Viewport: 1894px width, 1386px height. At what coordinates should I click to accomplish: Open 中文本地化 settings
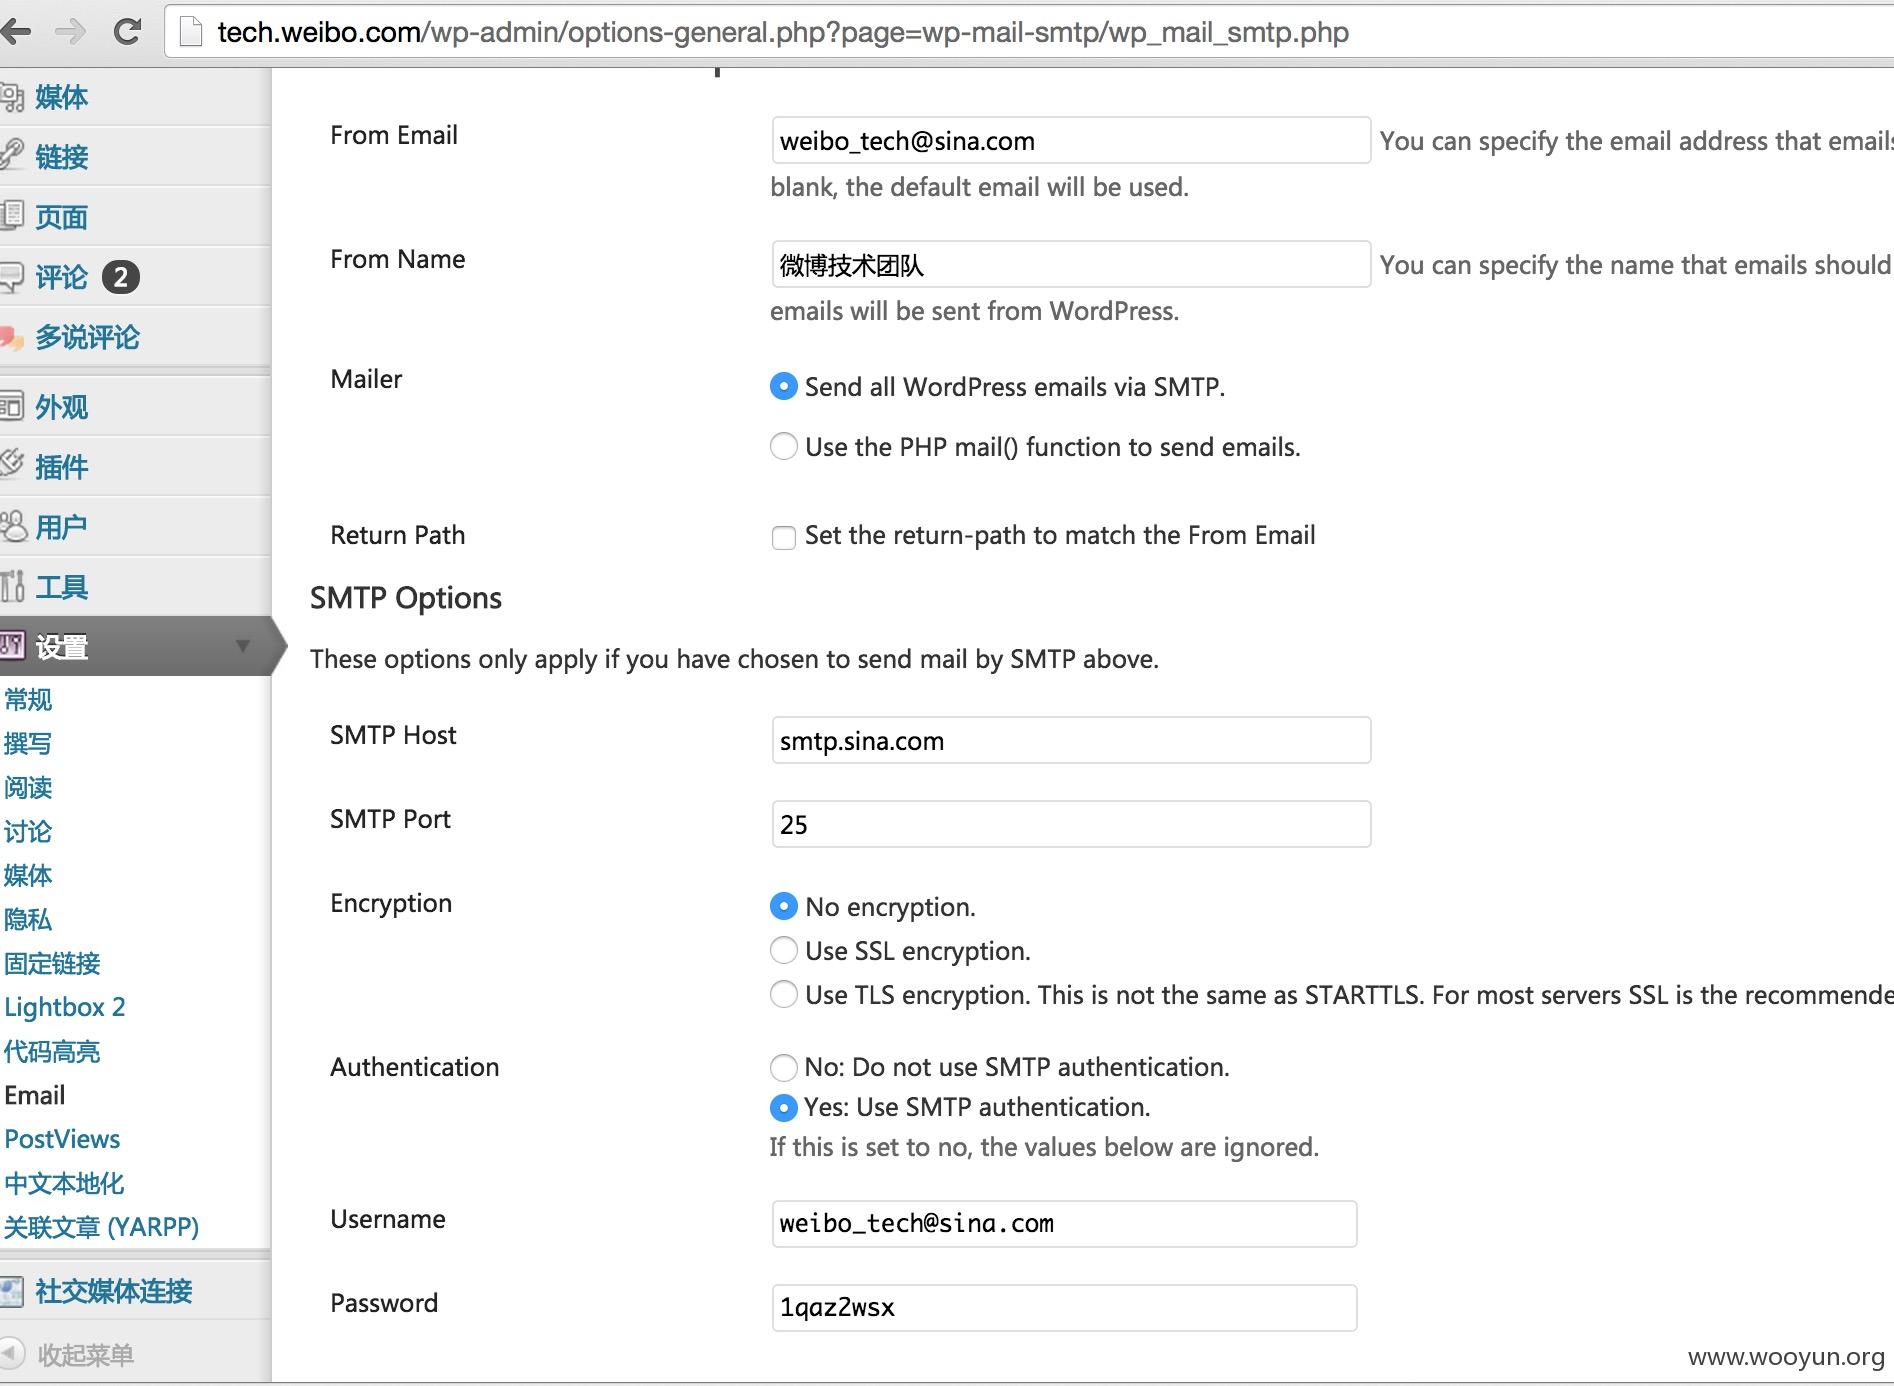point(64,1183)
